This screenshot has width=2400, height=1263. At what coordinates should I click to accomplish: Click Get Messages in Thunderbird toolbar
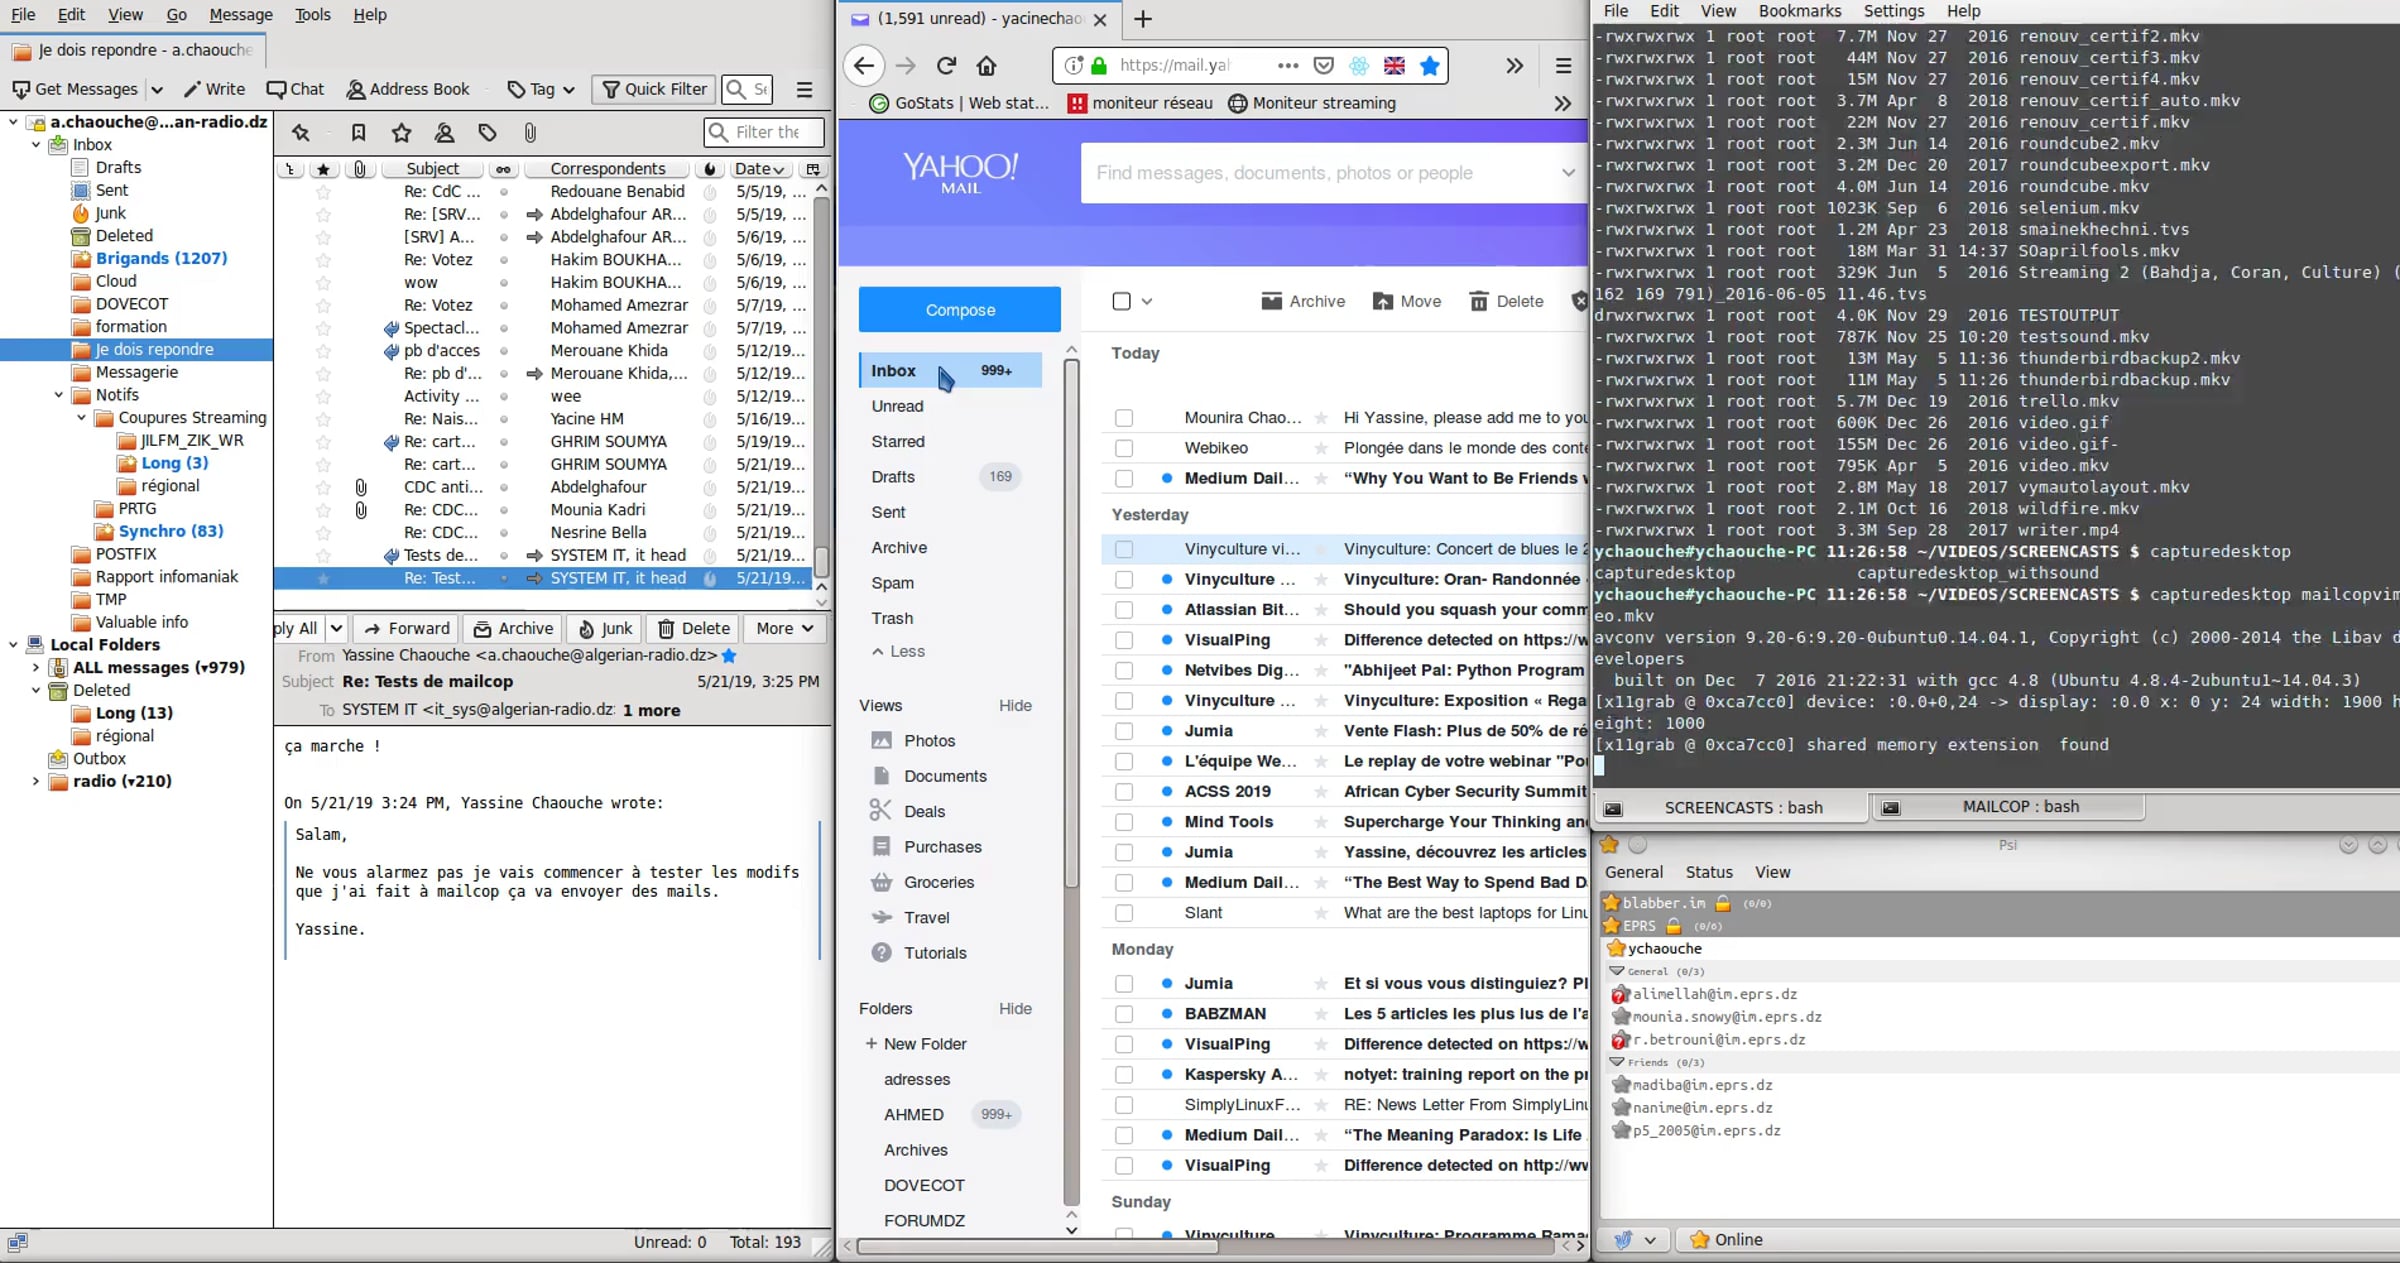[x=76, y=89]
